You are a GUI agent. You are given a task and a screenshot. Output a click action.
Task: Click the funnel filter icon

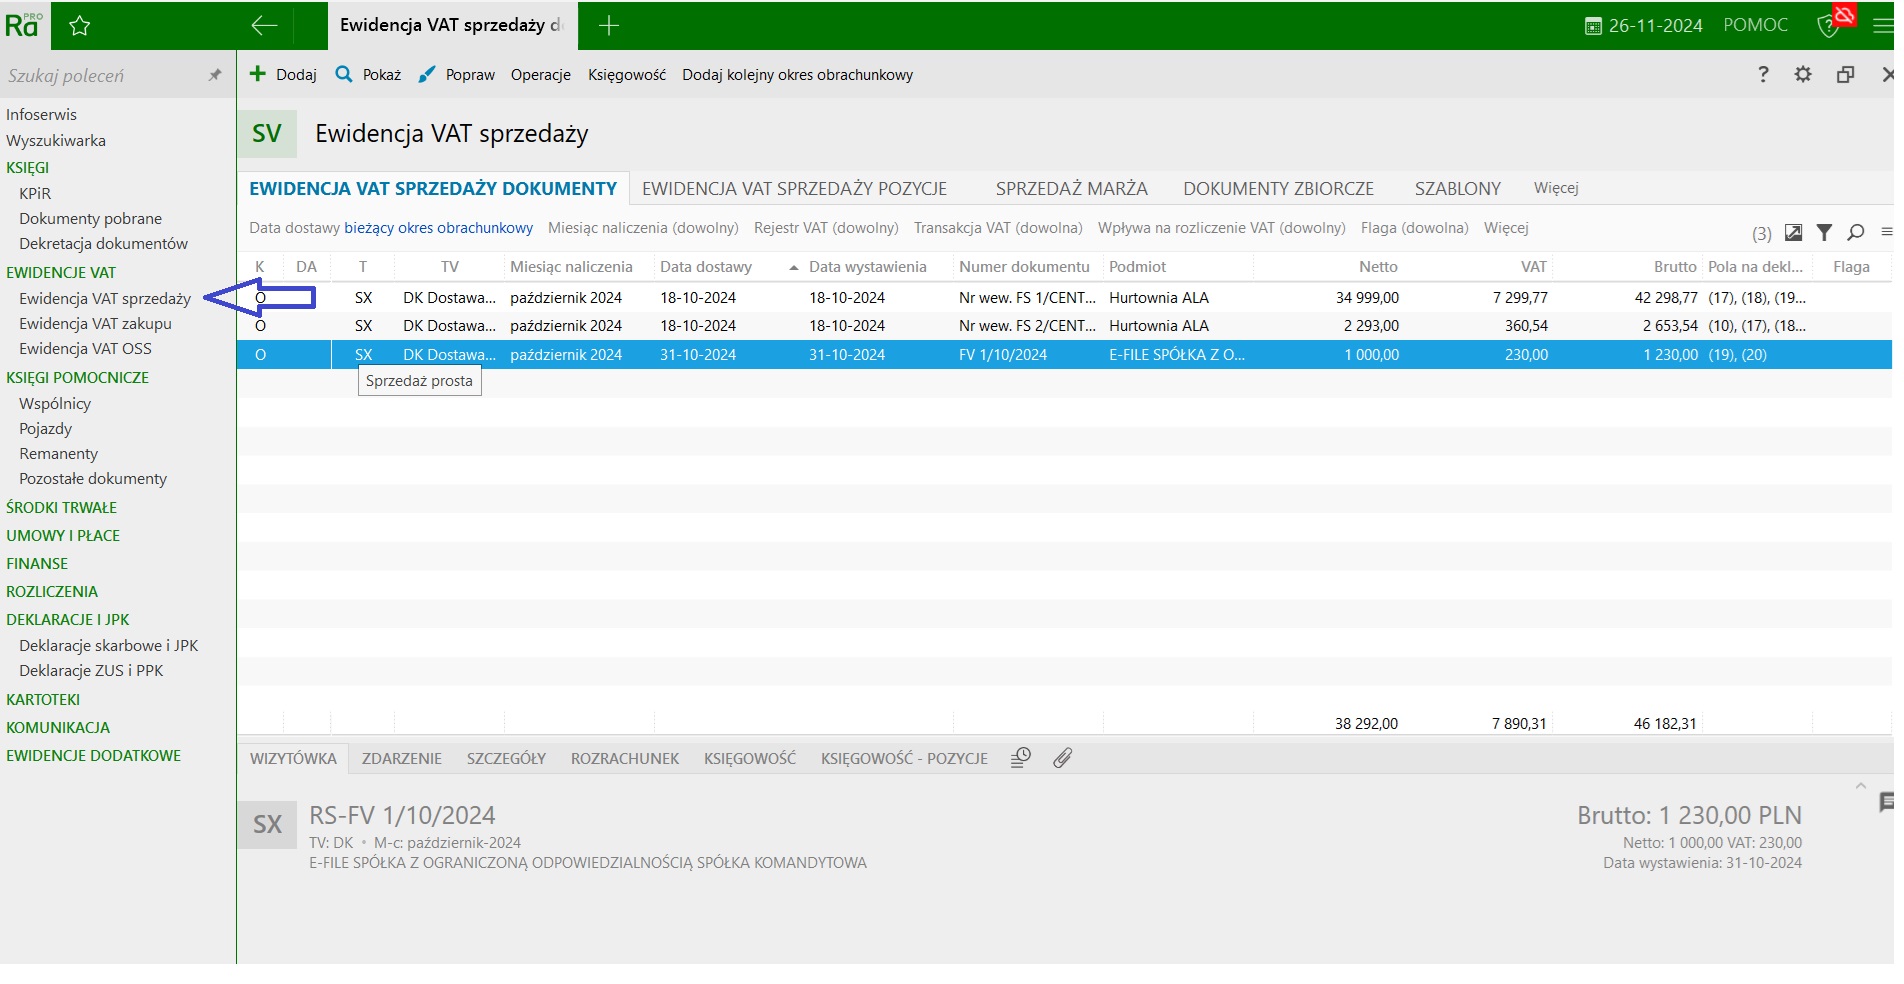(1824, 233)
